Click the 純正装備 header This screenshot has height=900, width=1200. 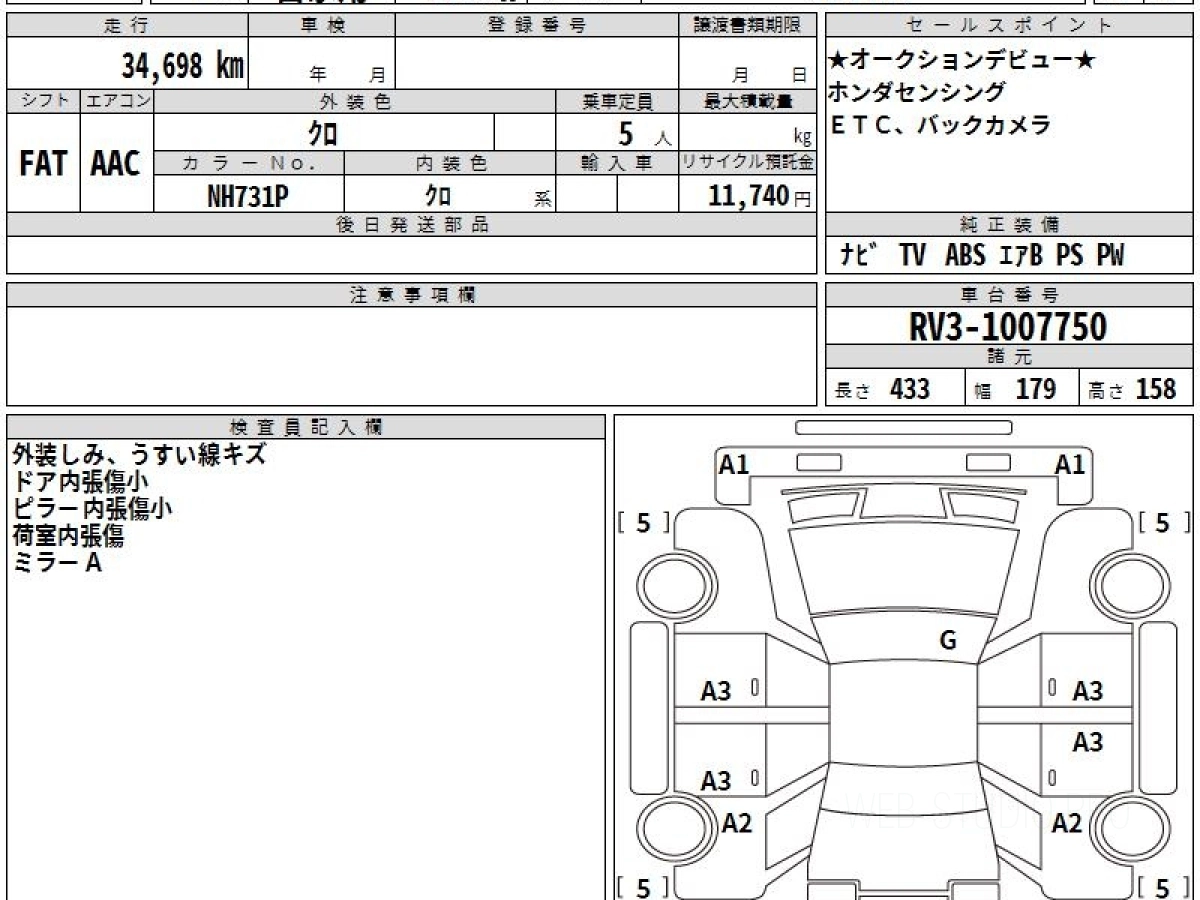coord(1010,225)
